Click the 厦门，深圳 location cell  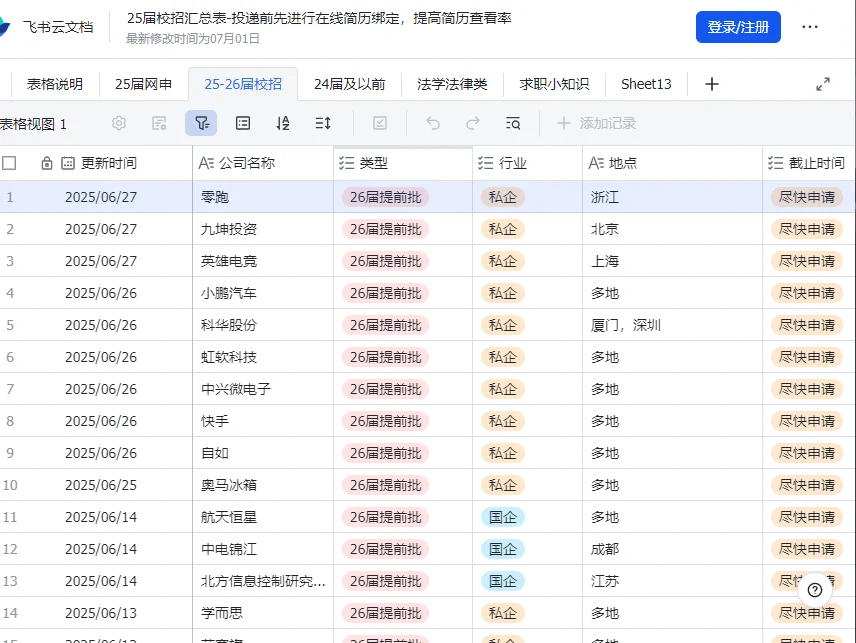click(x=673, y=325)
